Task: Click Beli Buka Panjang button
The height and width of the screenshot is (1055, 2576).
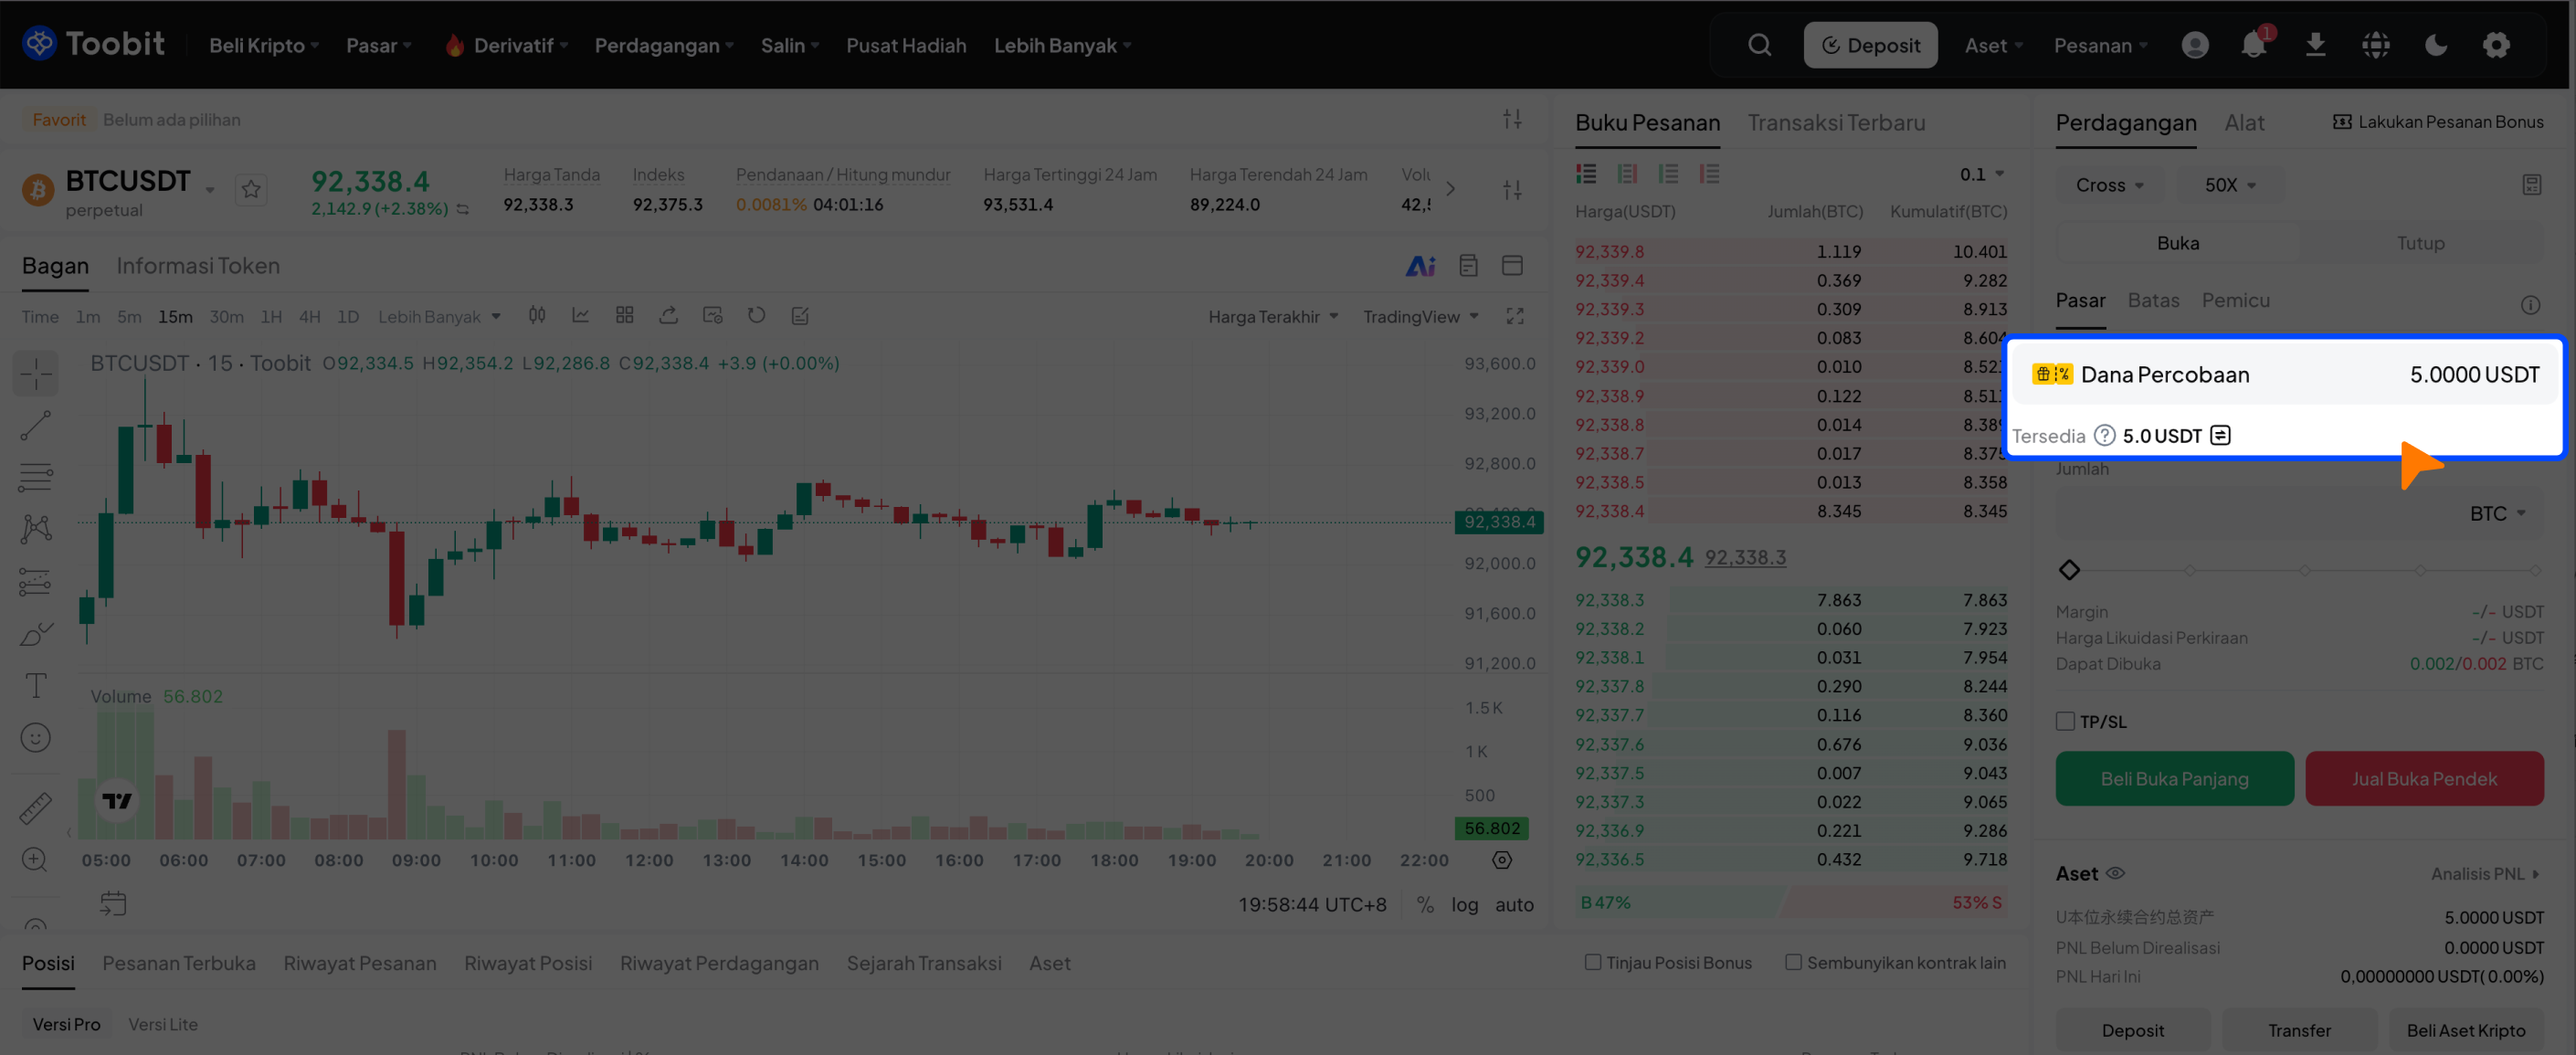Action: click(x=2174, y=778)
